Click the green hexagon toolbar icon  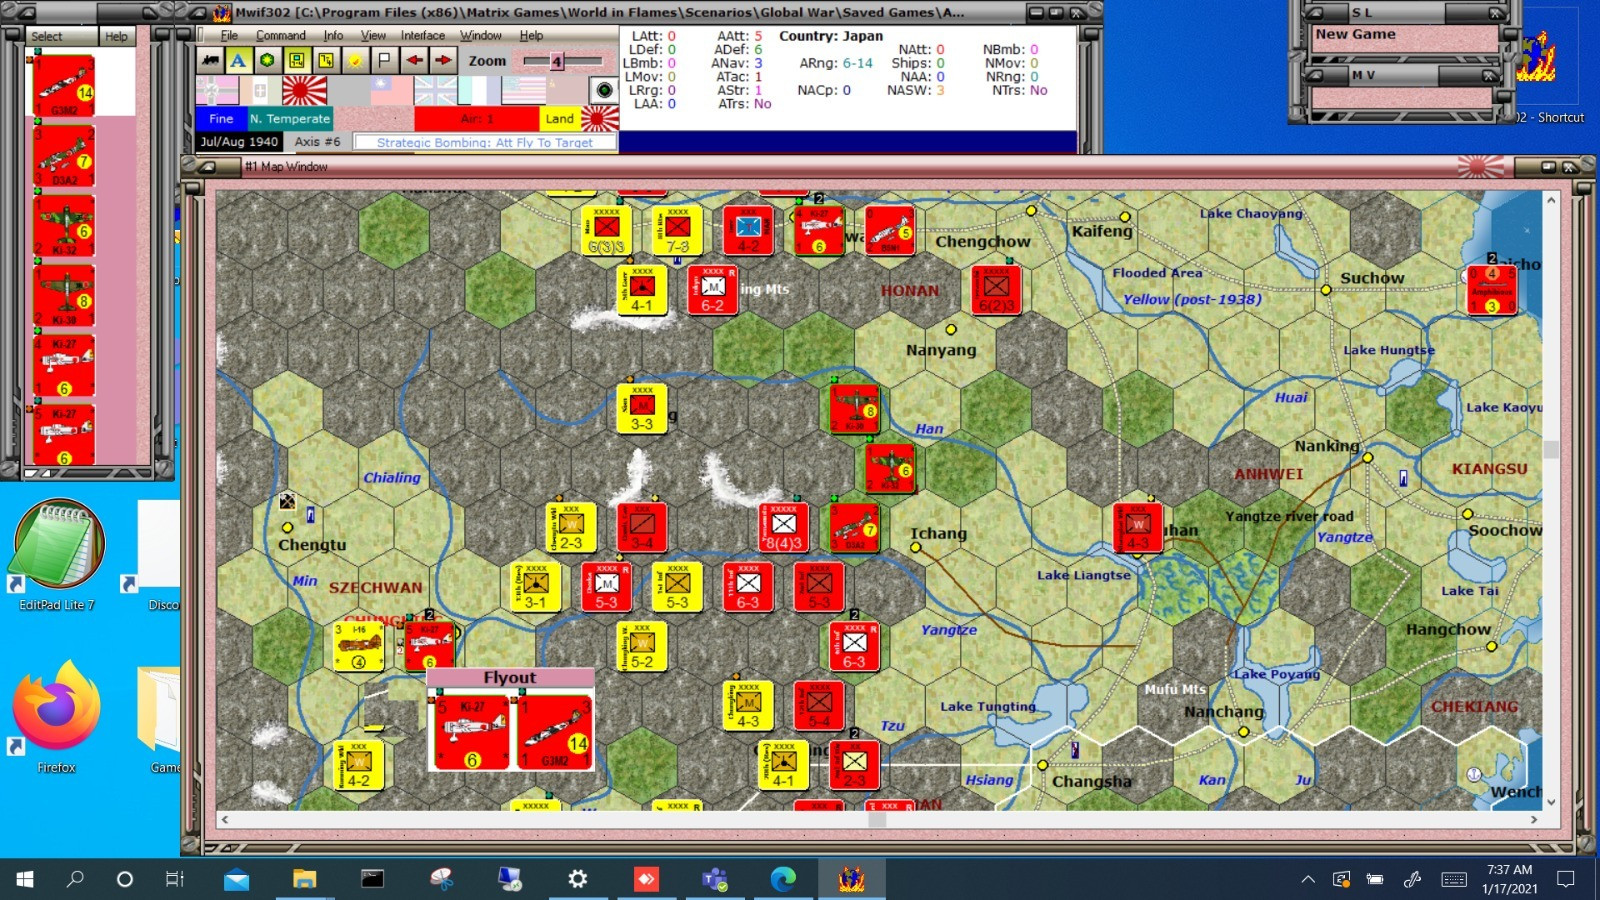267,60
